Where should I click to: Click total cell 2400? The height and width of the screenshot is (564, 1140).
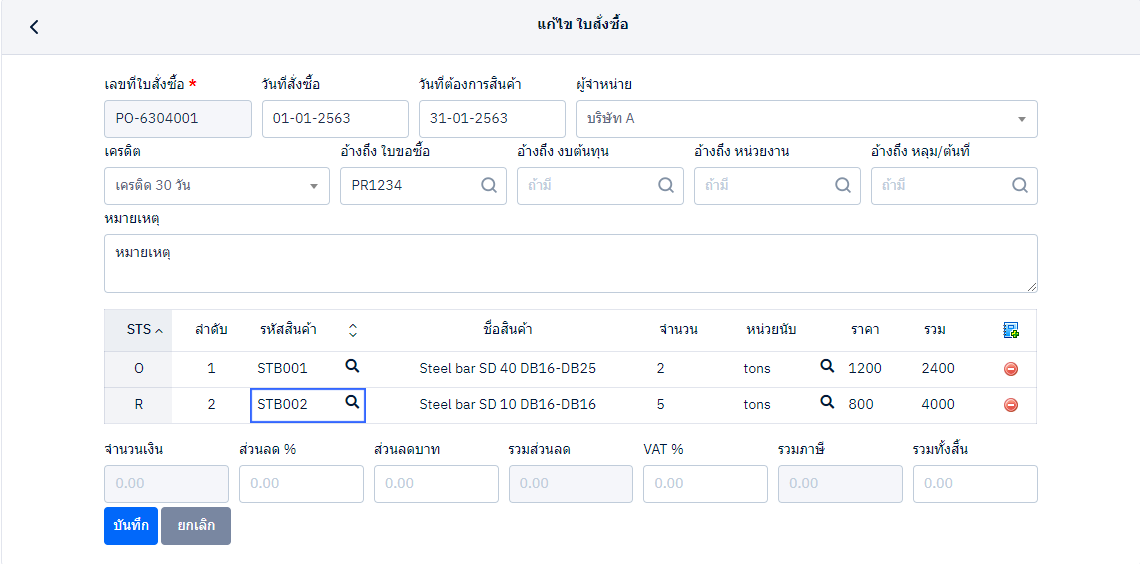tap(938, 368)
